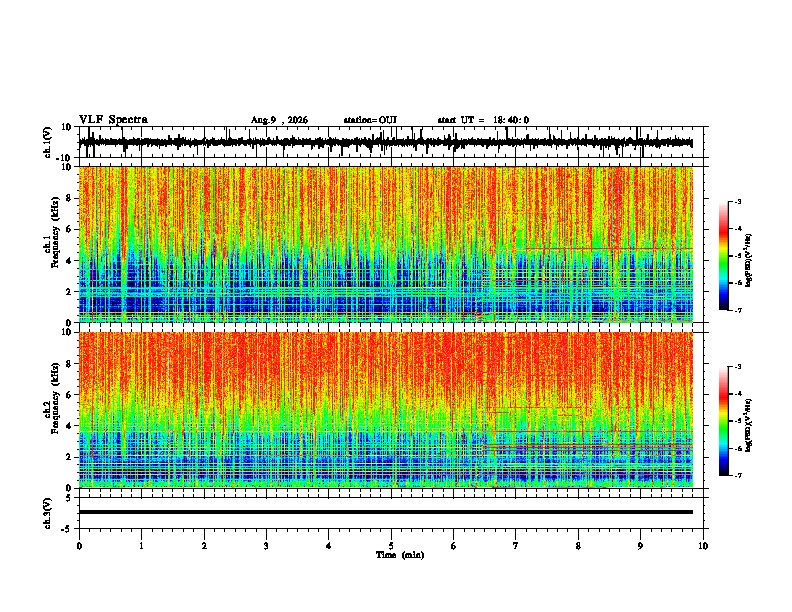Image resolution: width=792 pixels, height=612 pixels.
Task: Click the flat black ch.3 voltage trace
Action: click(x=386, y=512)
